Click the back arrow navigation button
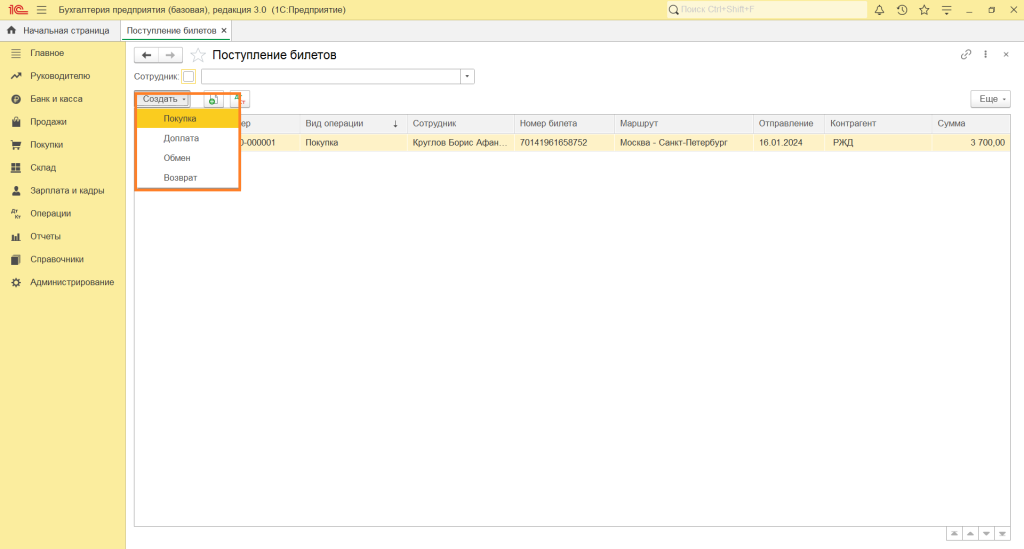The height and width of the screenshot is (549, 1024). tap(147, 55)
